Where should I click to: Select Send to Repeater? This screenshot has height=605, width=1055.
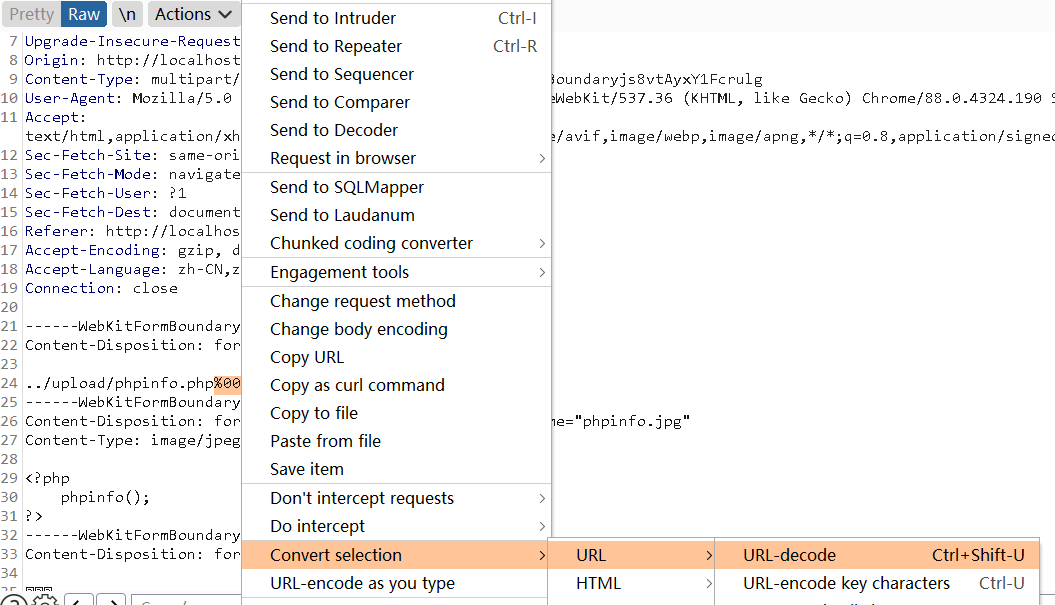(336, 46)
